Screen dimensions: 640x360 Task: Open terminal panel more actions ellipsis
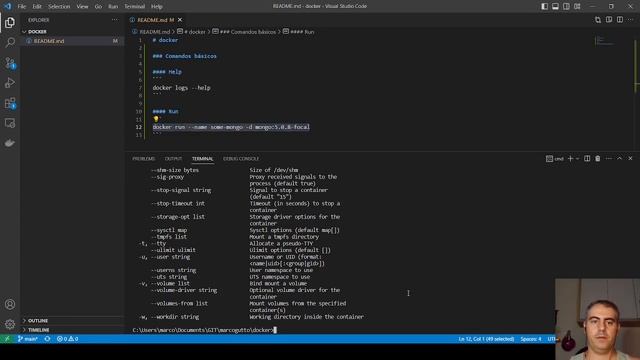pos(609,158)
